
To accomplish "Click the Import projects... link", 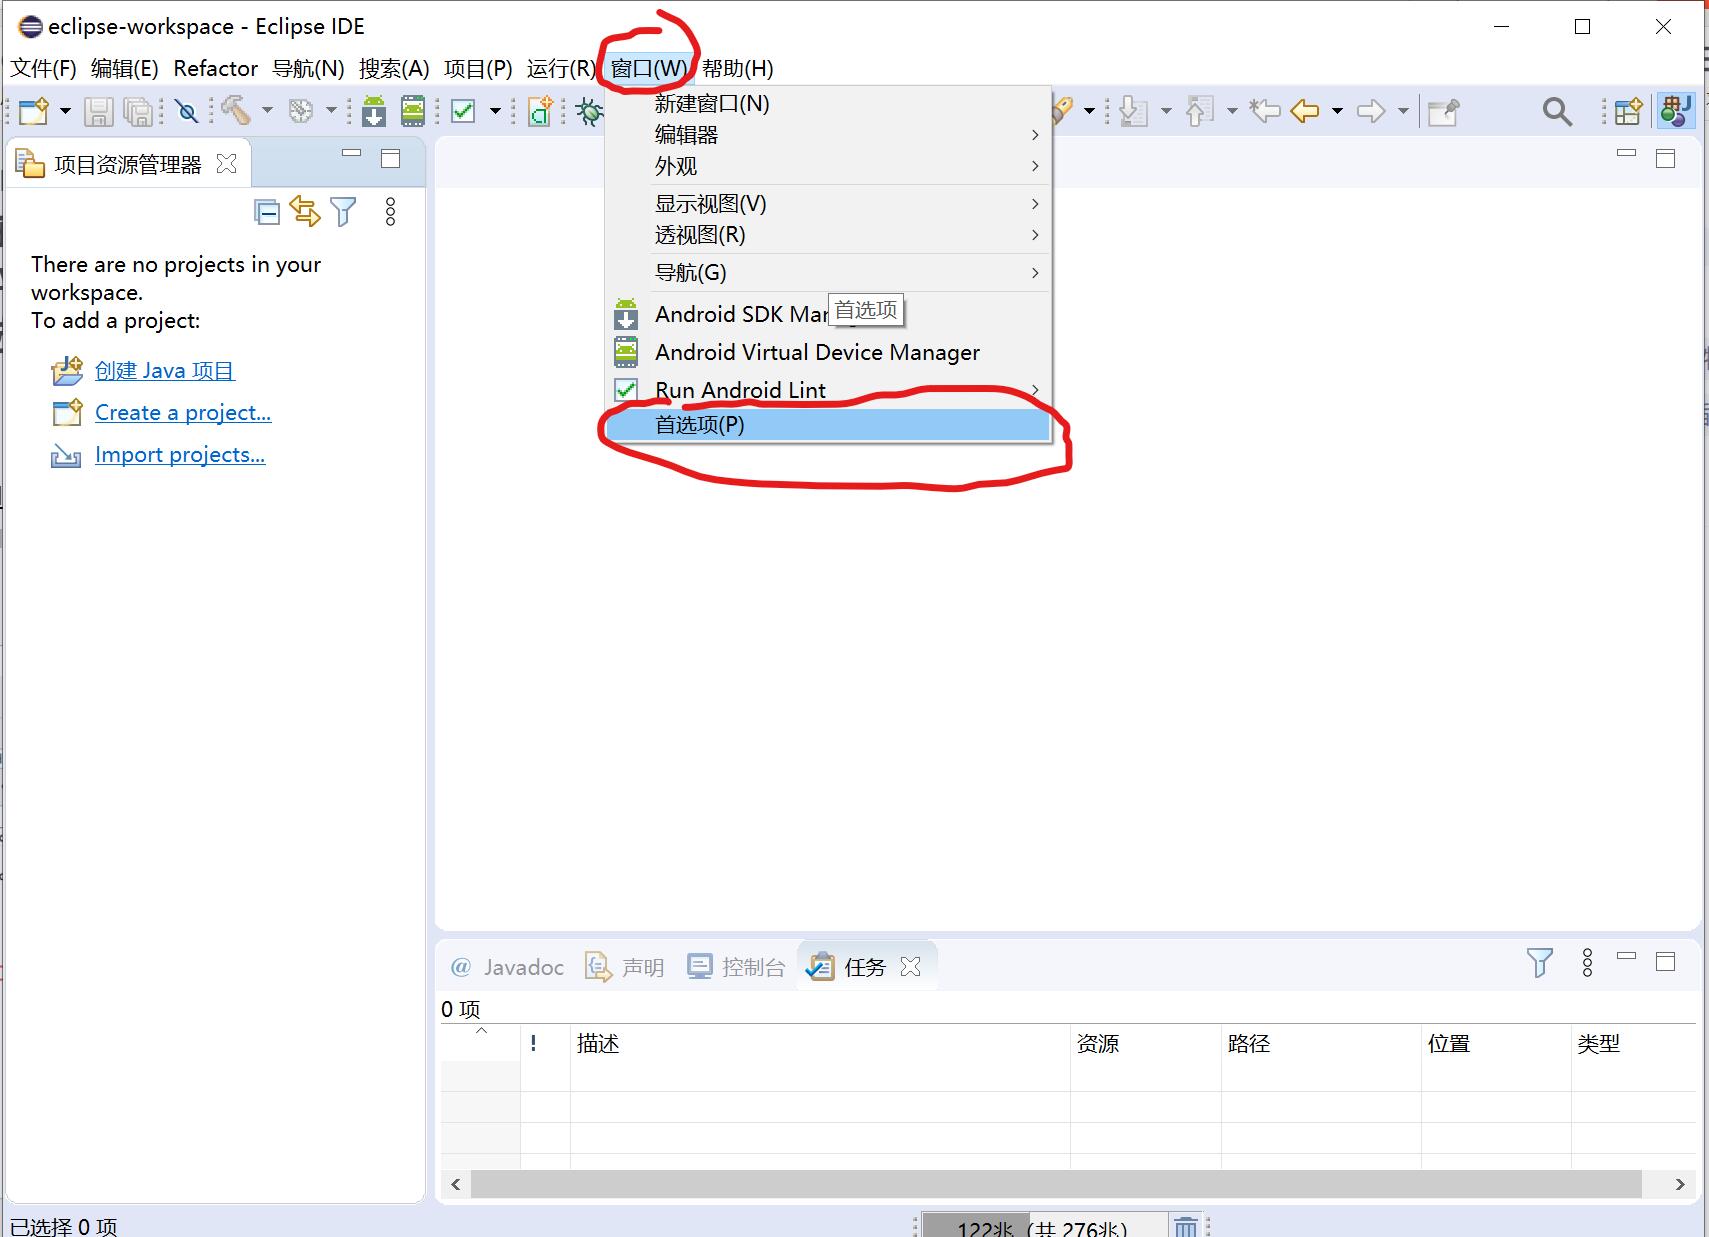I will [180, 455].
